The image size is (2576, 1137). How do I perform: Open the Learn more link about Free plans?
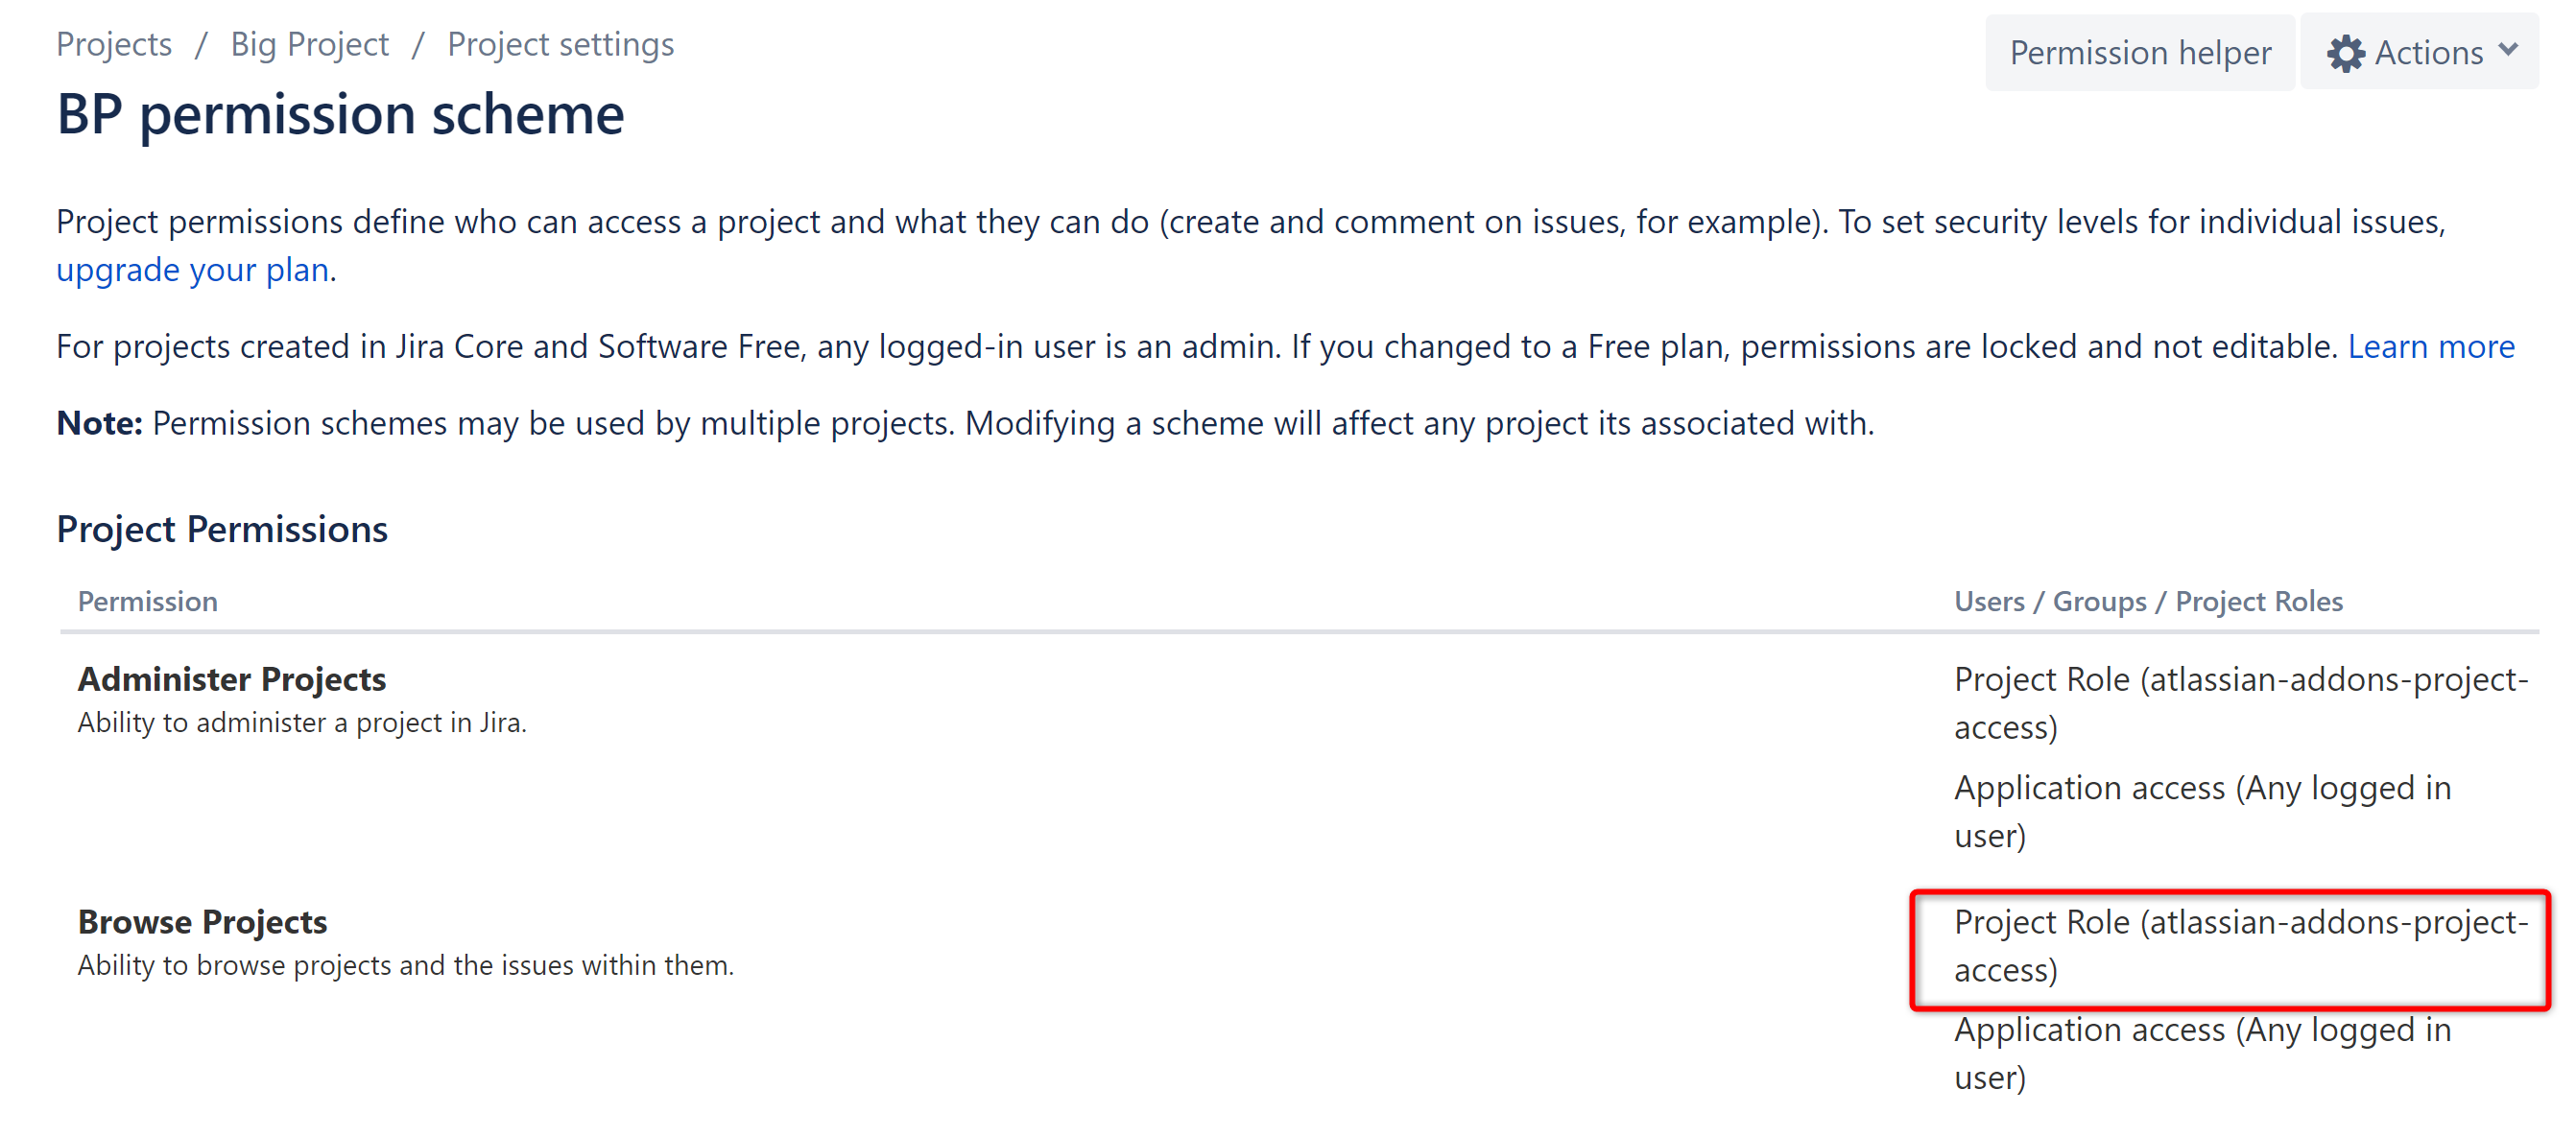pyautogui.click(x=2432, y=346)
